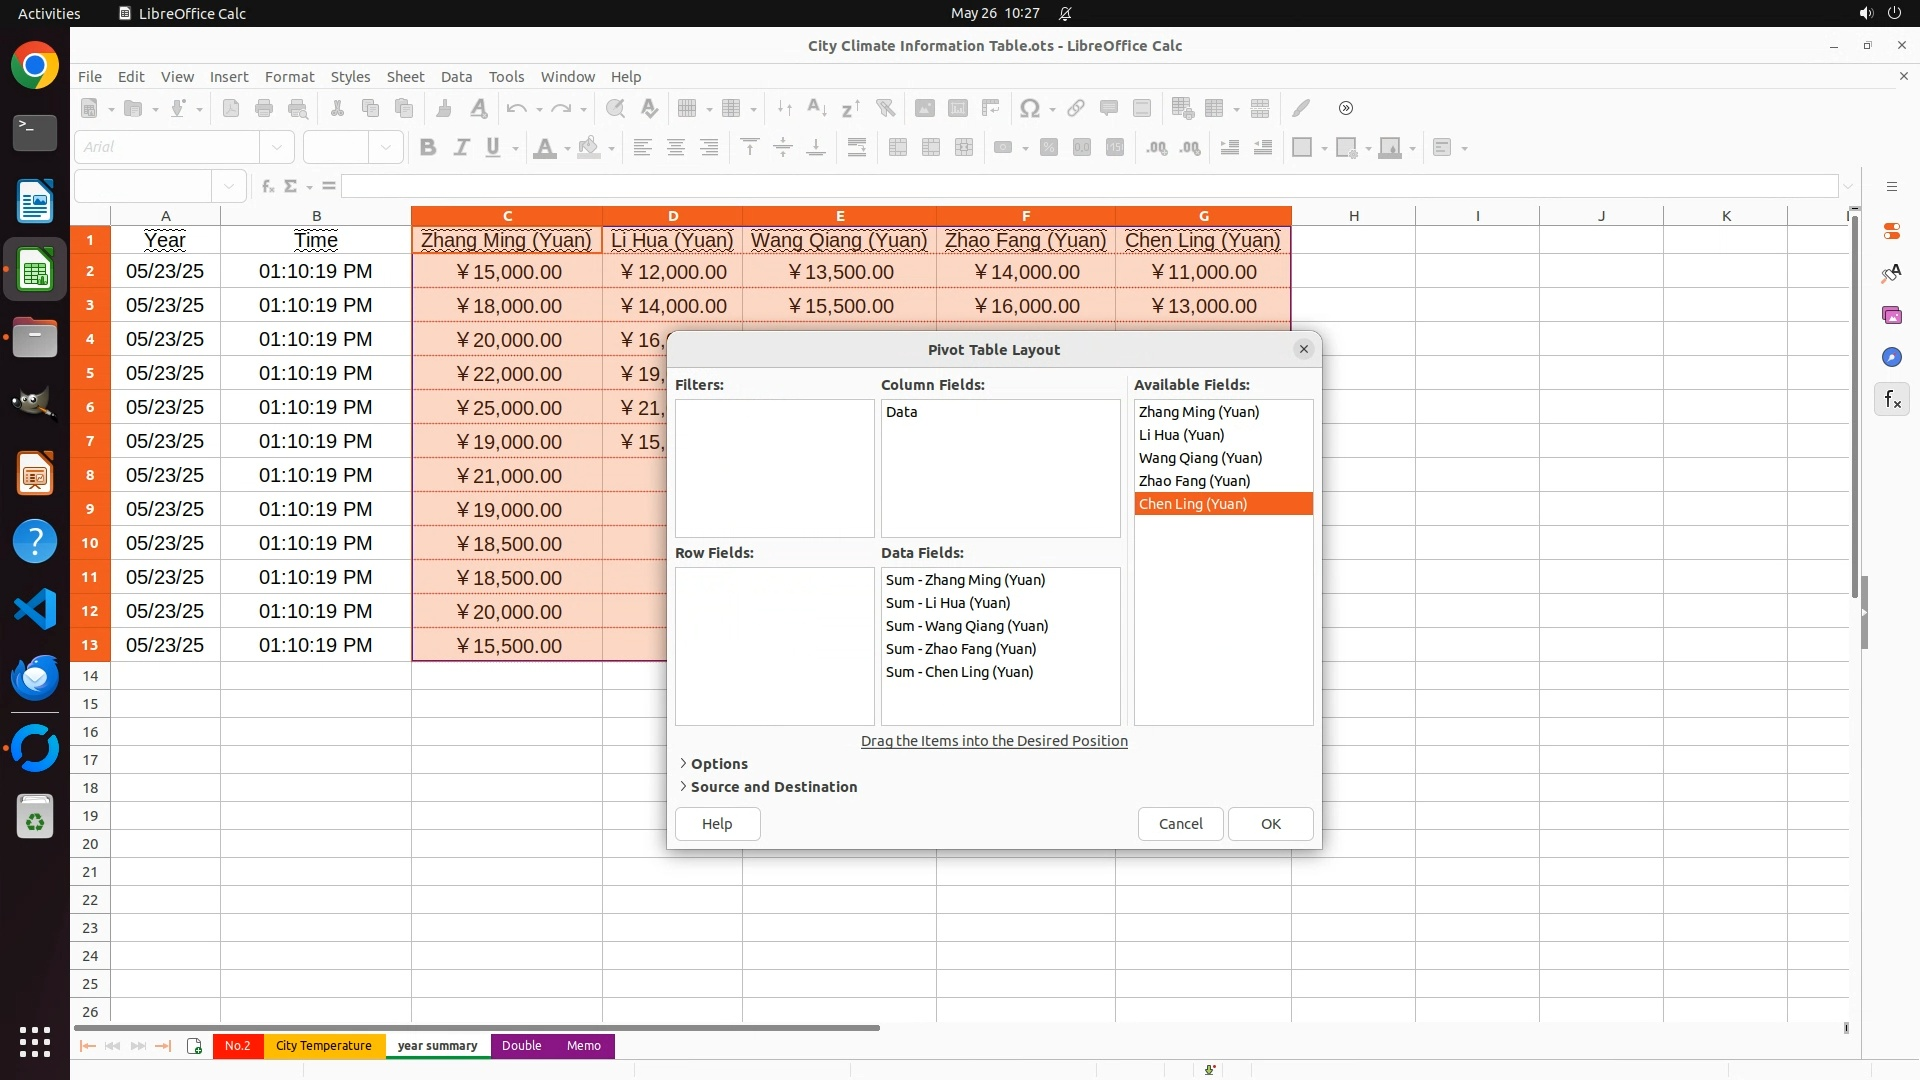Select Sum - Wang Qiang (Yuan) data field

tap(966, 626)
